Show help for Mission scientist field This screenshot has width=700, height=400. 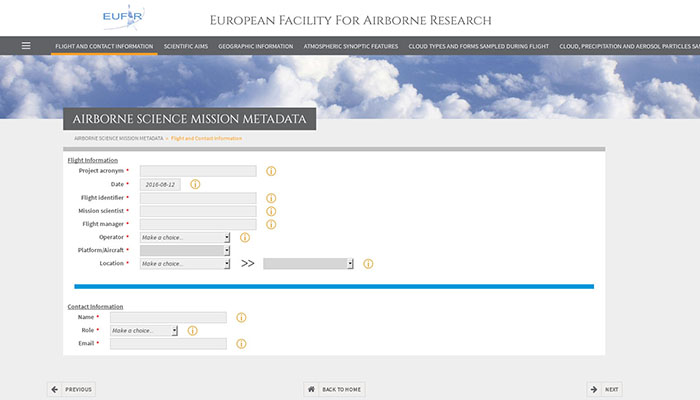coord(271,211)
